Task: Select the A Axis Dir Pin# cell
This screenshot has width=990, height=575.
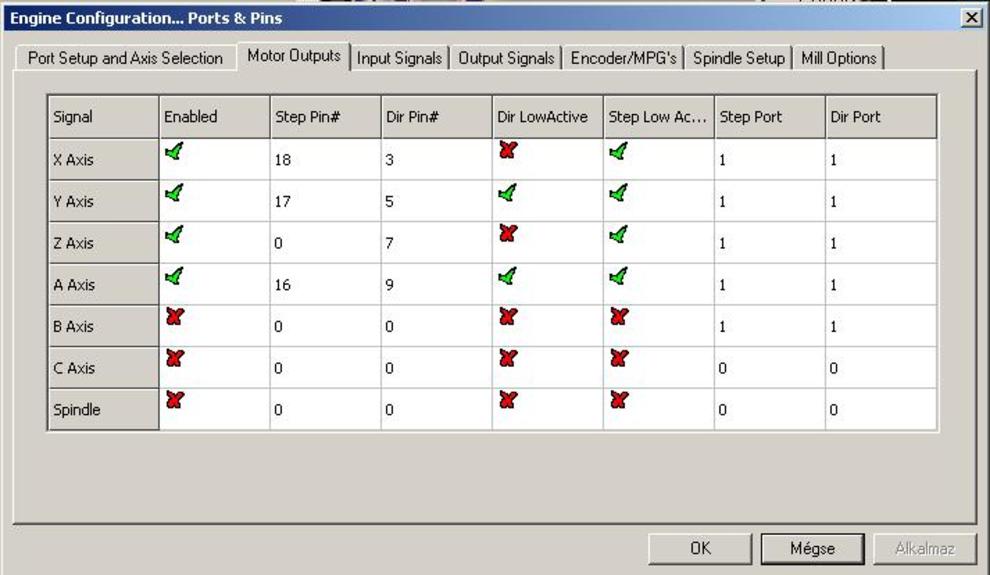Action: click(436, 285)
